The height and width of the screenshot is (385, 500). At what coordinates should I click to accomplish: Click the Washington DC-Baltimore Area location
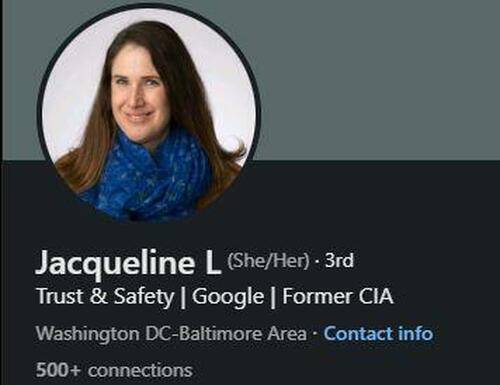click(171, 333)
